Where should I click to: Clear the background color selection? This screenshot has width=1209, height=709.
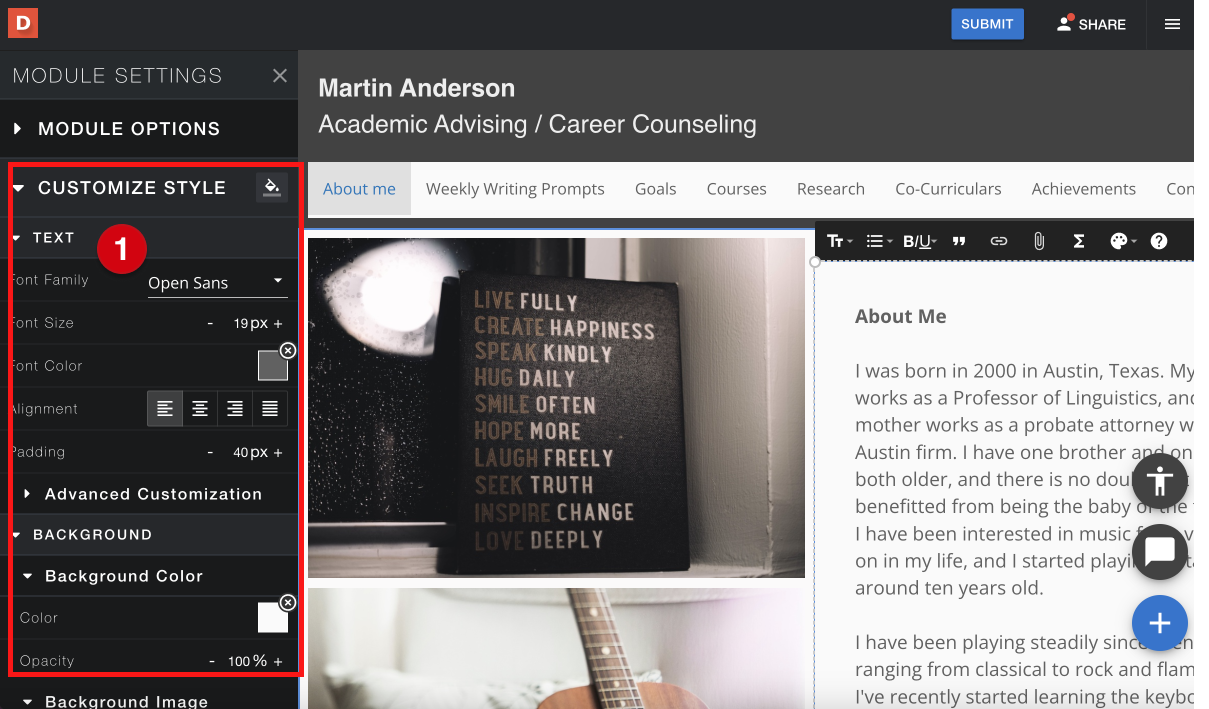coord(288,602)
